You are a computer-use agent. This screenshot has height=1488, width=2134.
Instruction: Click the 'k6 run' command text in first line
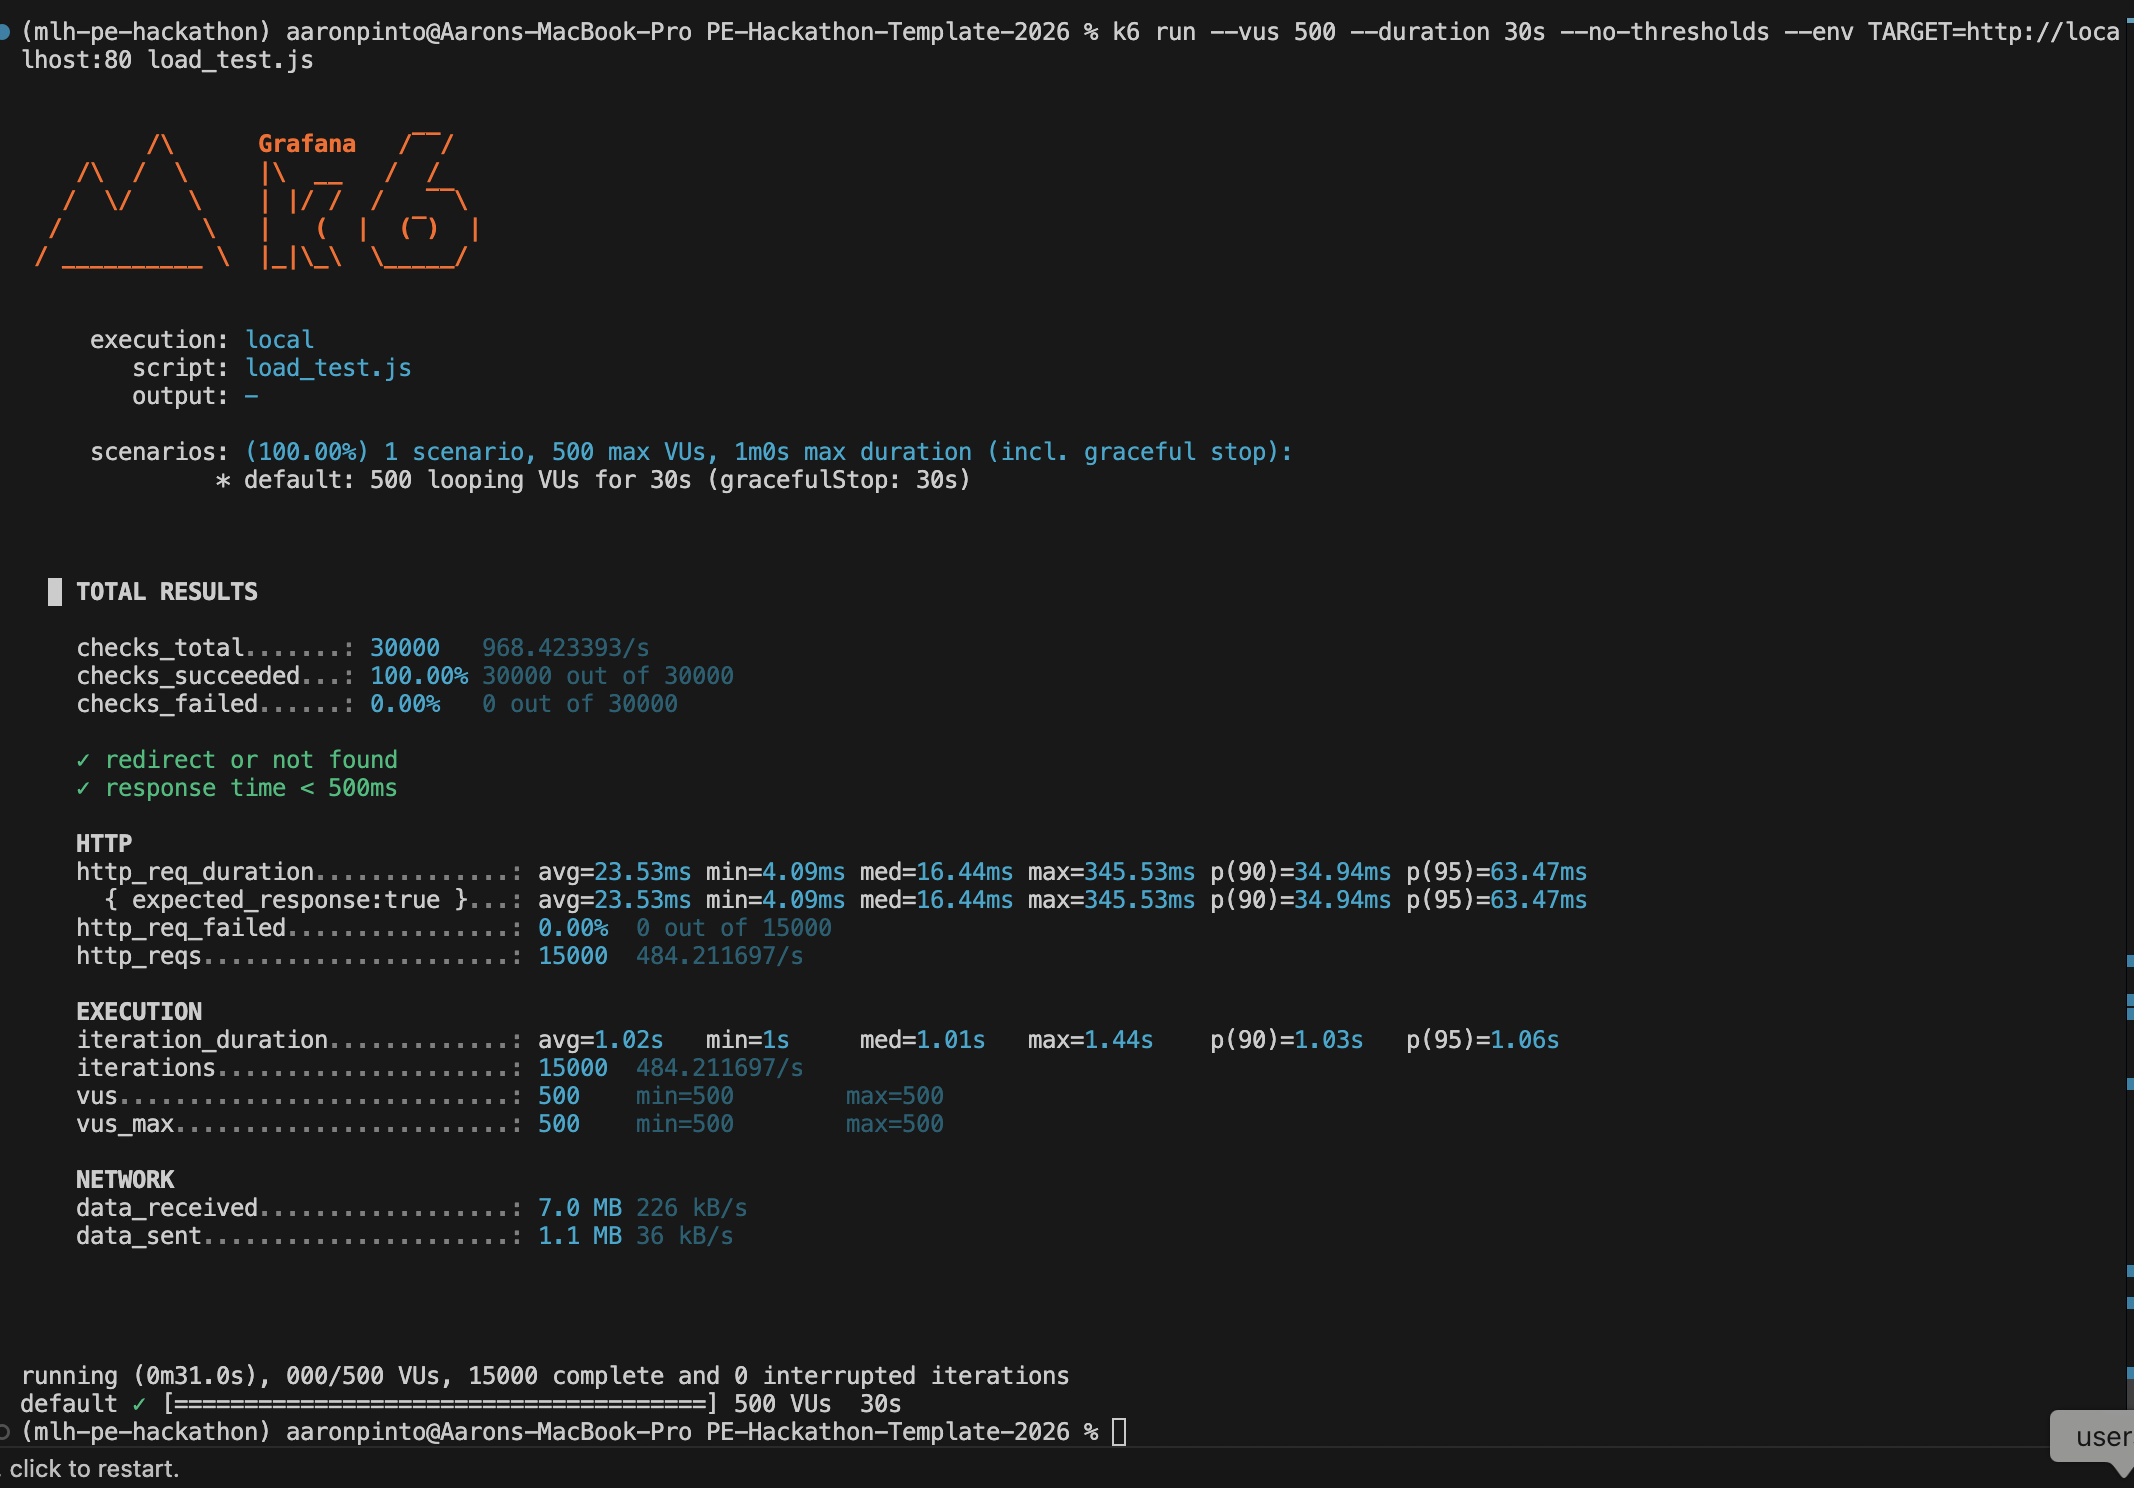(x=1153, y=32)
